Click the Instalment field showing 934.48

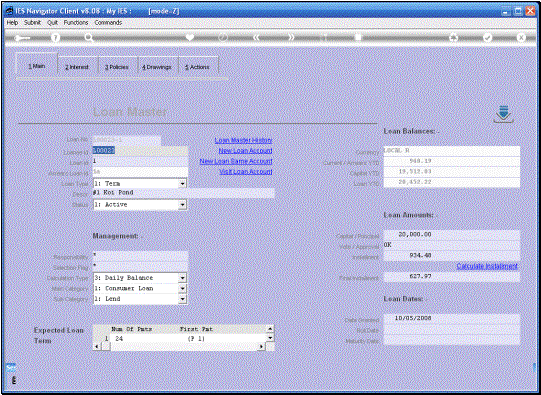(452, 256)
